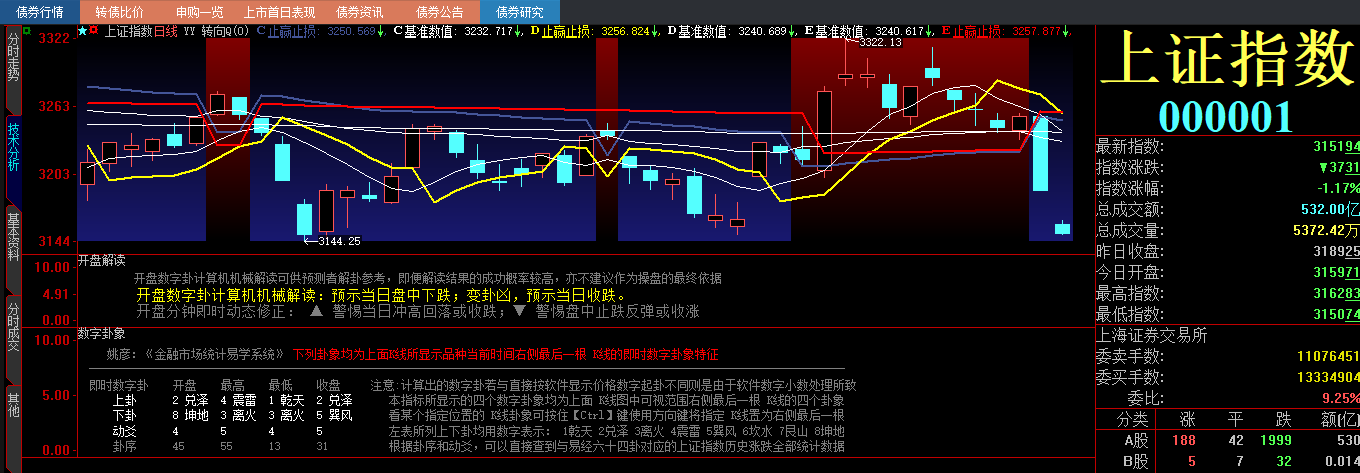Click the cyan star icon beside 上证指数
The width and height of the screenshot is (1360, 473).
coord(82,32)
